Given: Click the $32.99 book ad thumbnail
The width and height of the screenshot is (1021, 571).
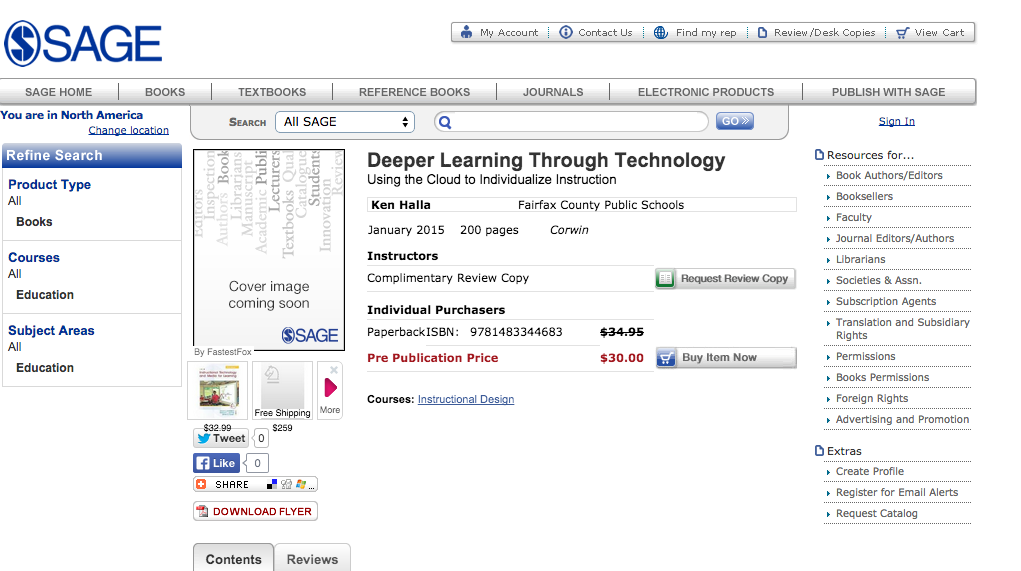Looking at the screenshot, I should pyautogui.click(x=218, y=390).
